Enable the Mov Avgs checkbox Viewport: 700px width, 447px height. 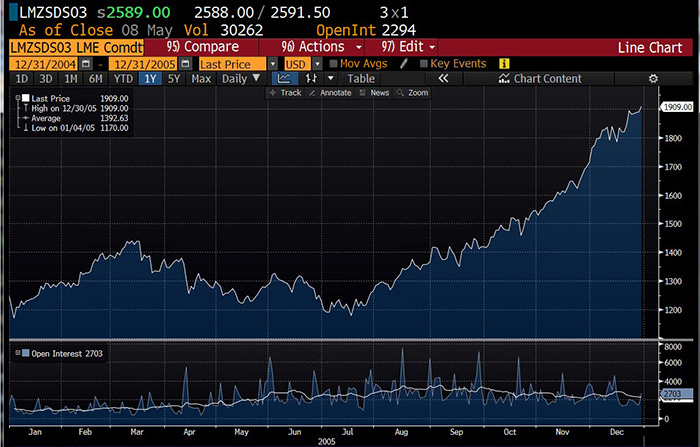[334, 63]
